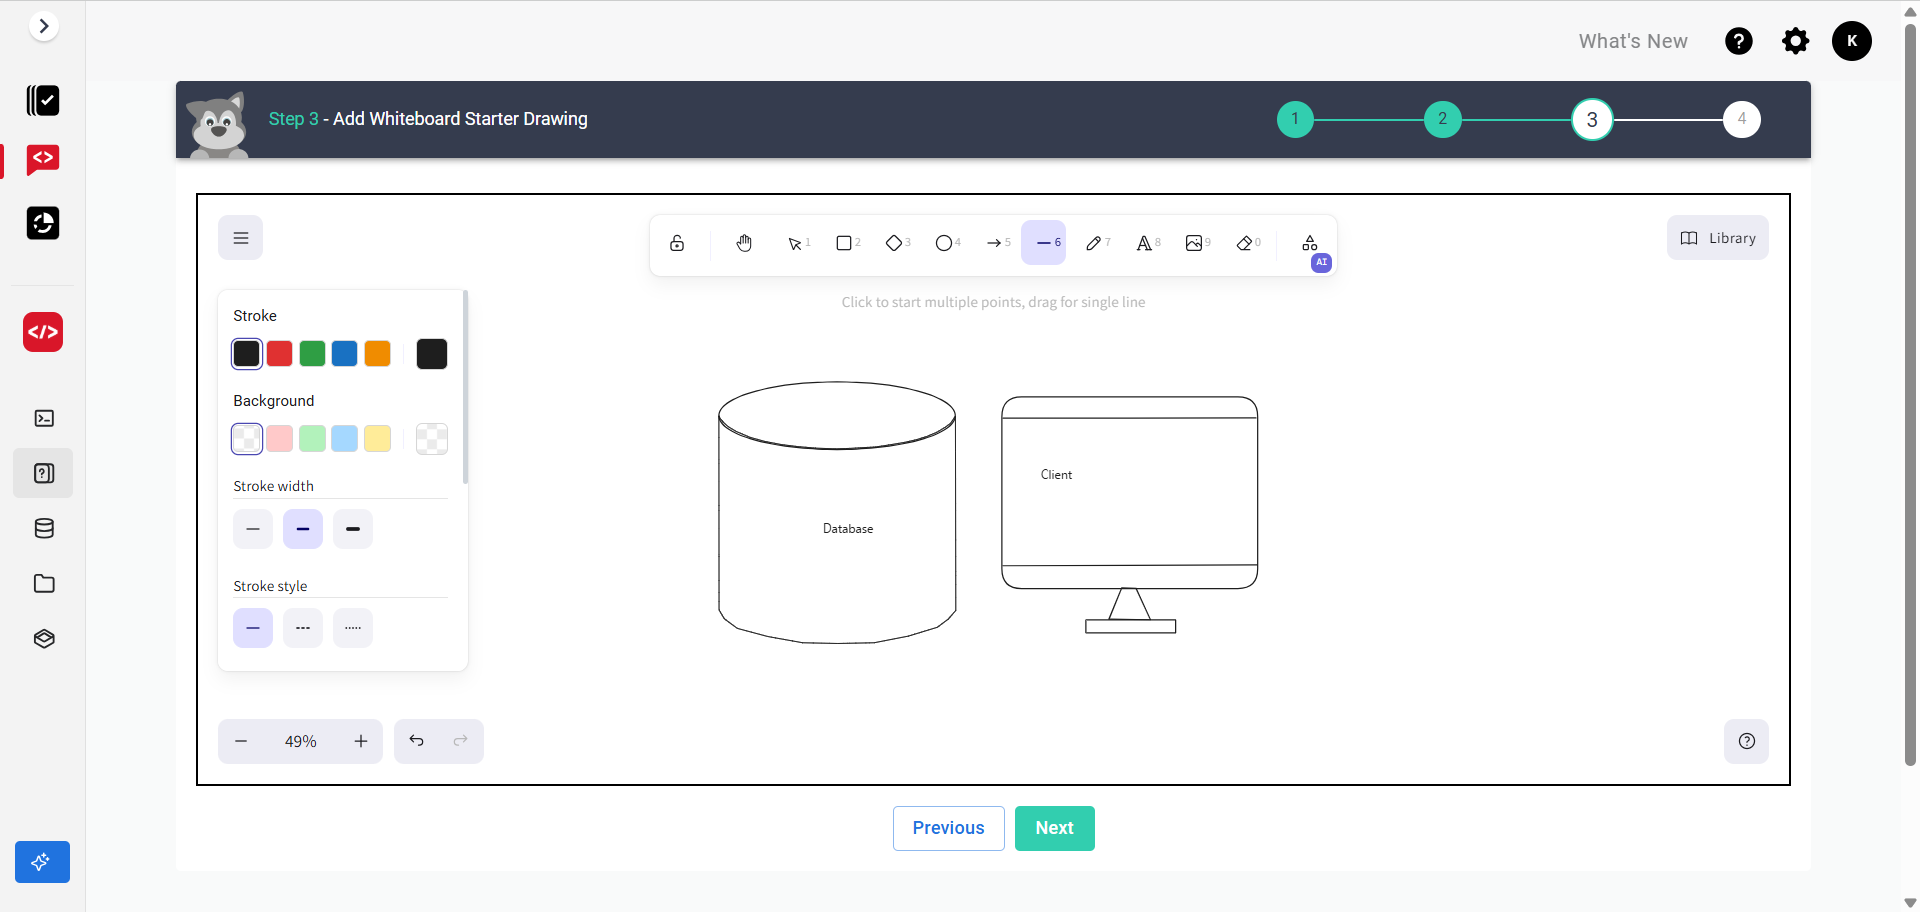Select the Diamond shape tool
The image size is (1920, 912).
click(895, 243)
